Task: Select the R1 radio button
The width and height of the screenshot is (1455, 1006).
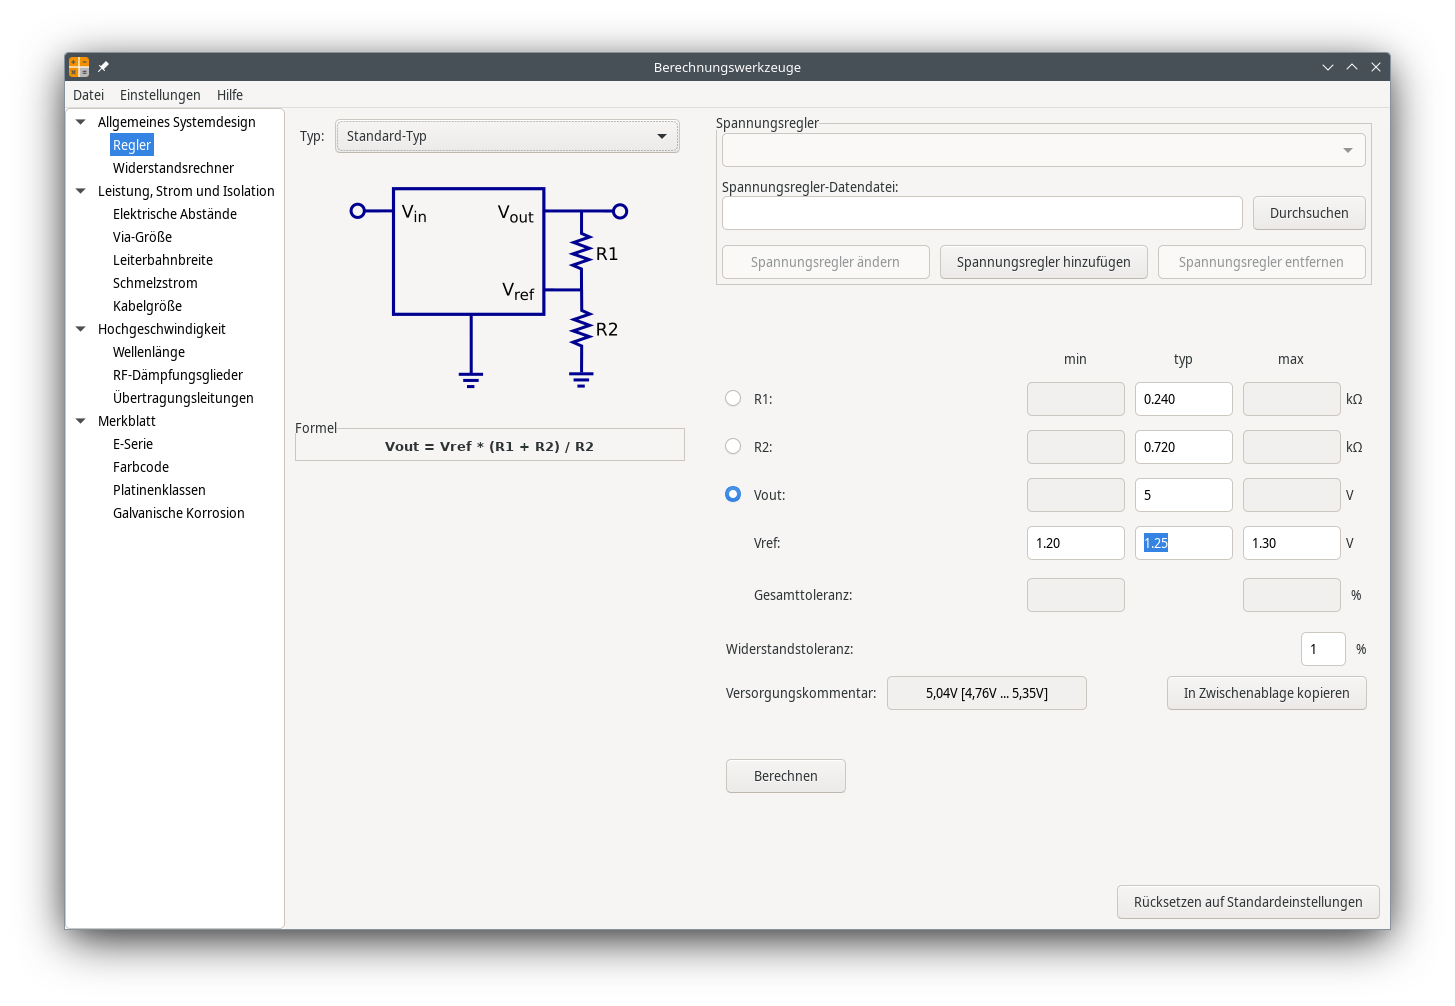Action: (x=733, y=398)
